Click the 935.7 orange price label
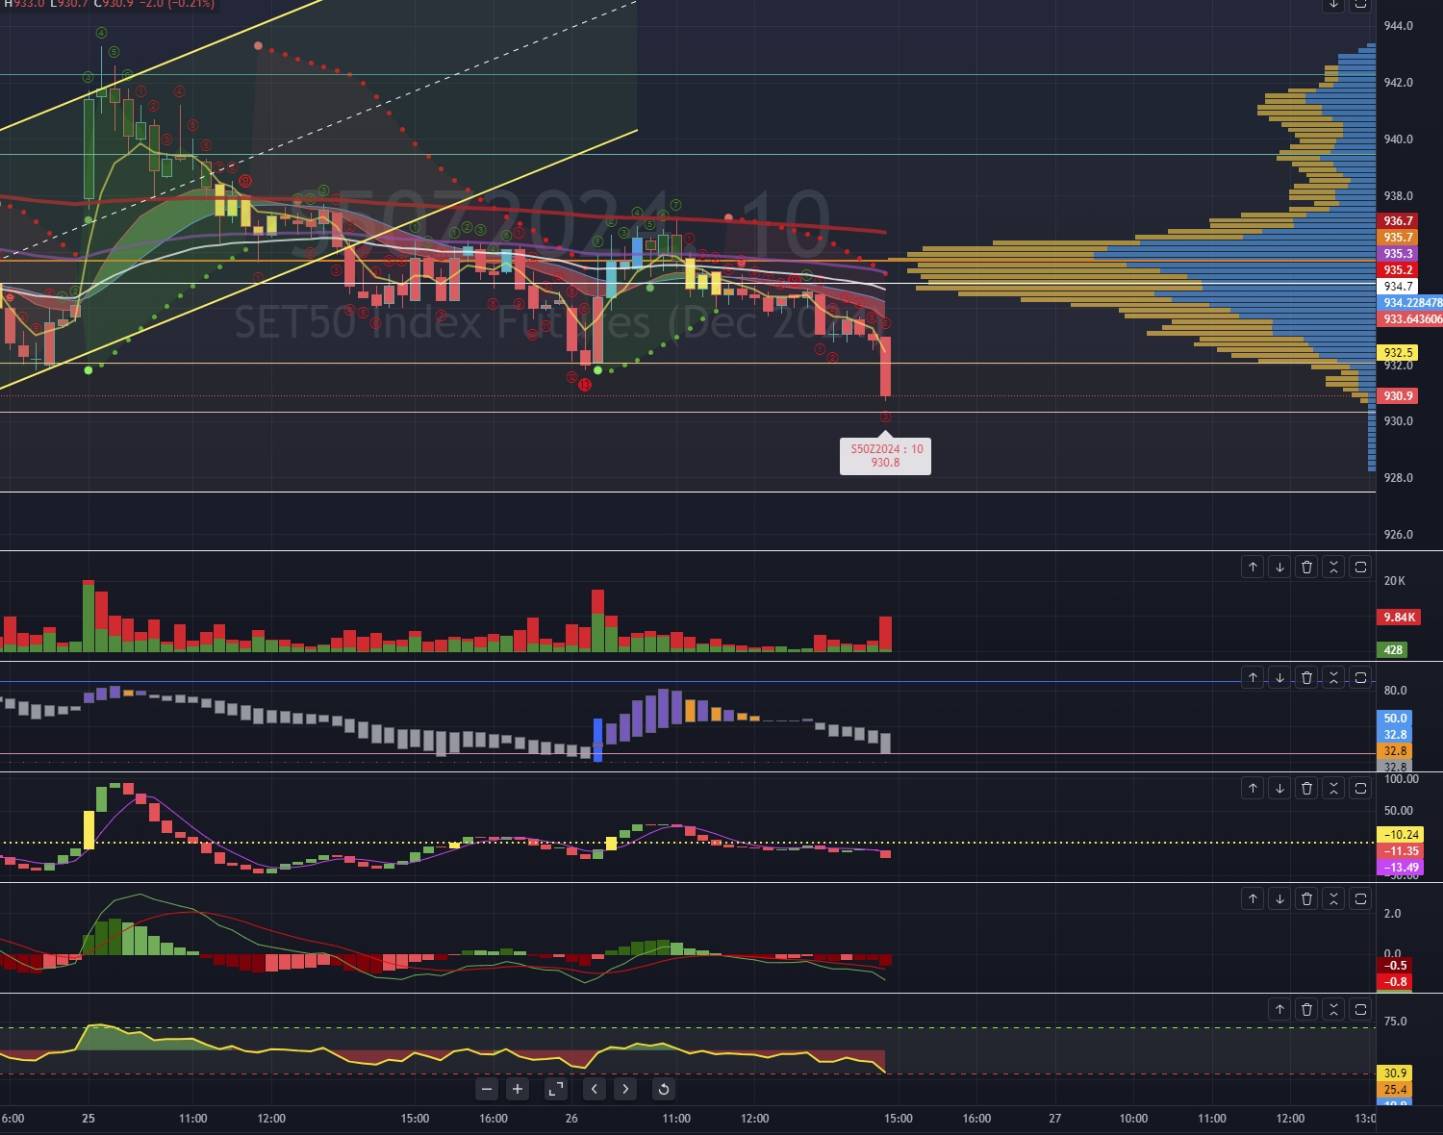Image resolution: width=1443 pixels, height=1135 pixels. (x=1398, y=237)
